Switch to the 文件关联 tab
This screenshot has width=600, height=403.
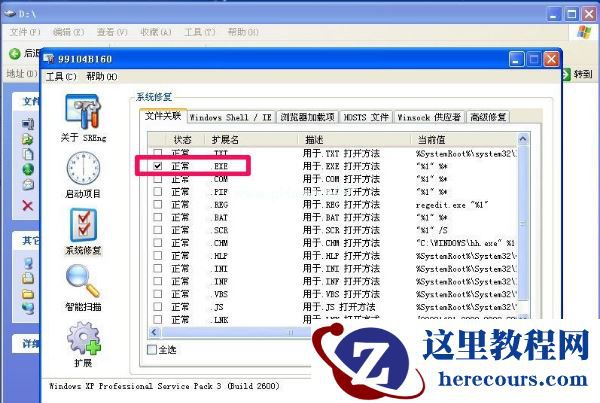tap(163, 116)
